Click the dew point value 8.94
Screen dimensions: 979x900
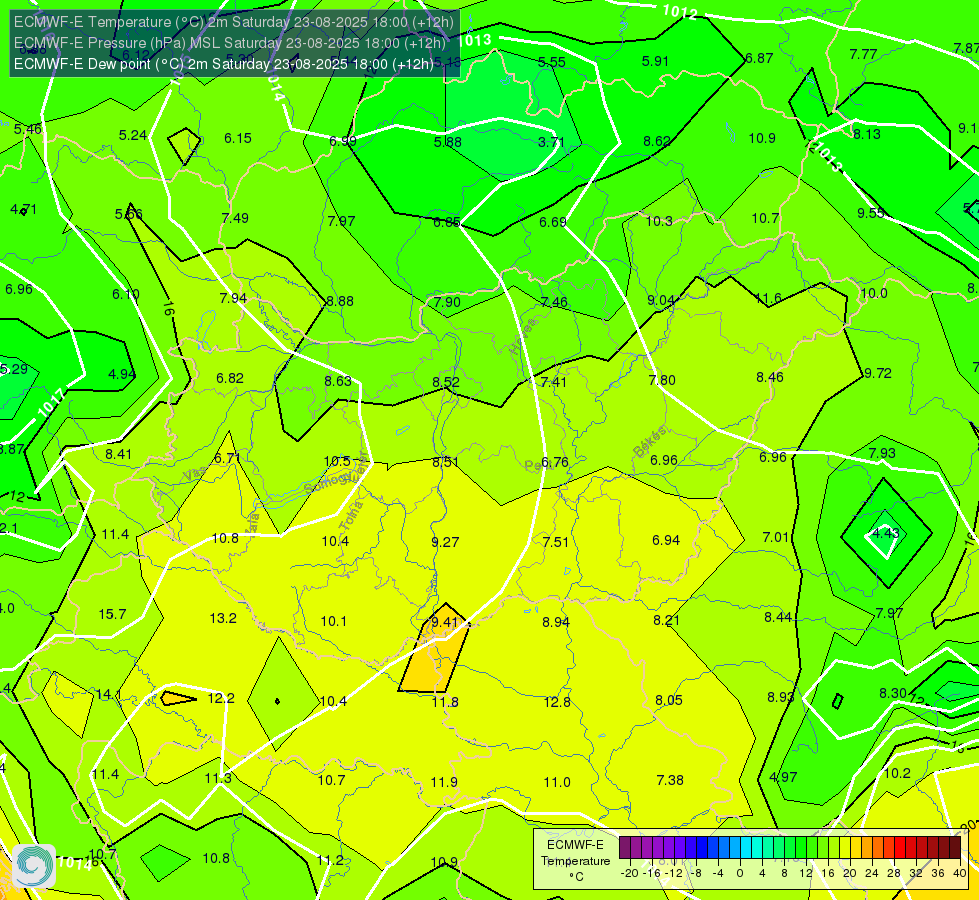[556, 621]
